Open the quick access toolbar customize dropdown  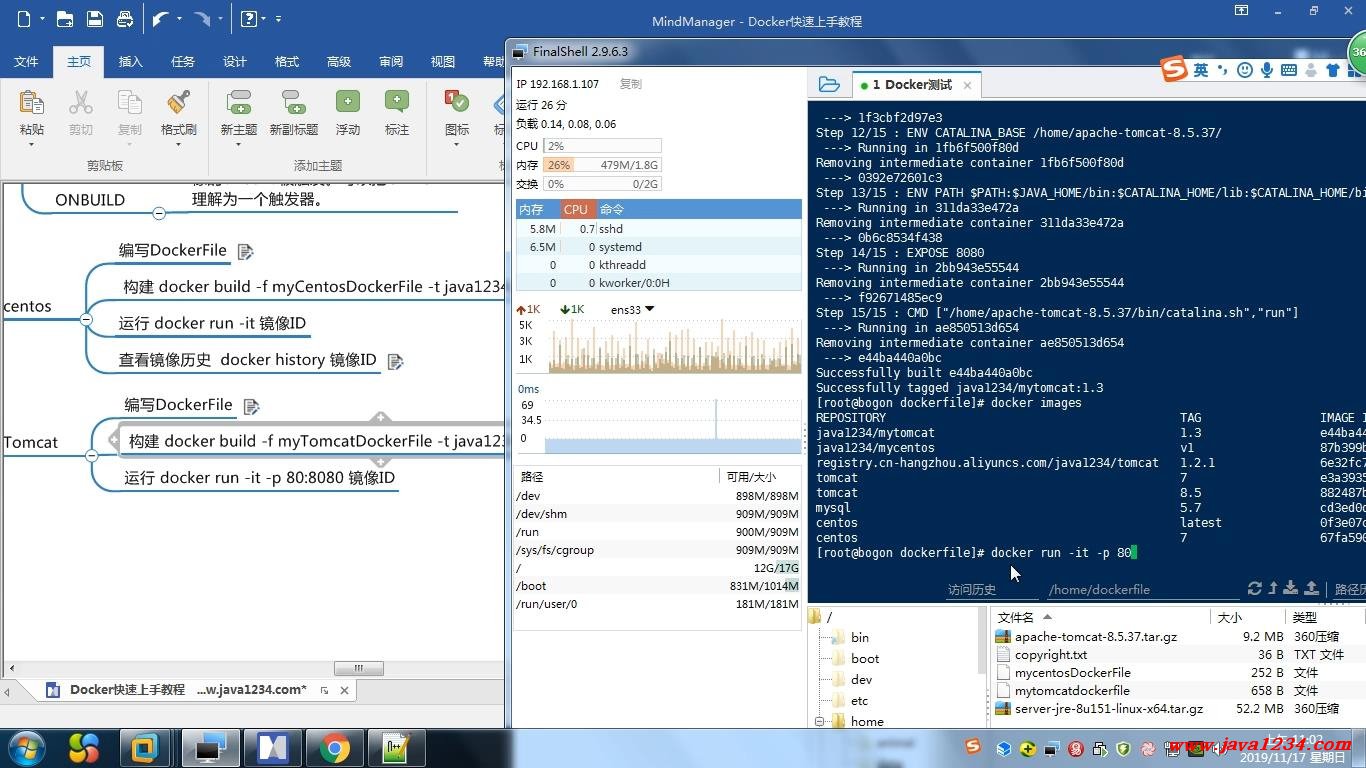click(278, 18)
